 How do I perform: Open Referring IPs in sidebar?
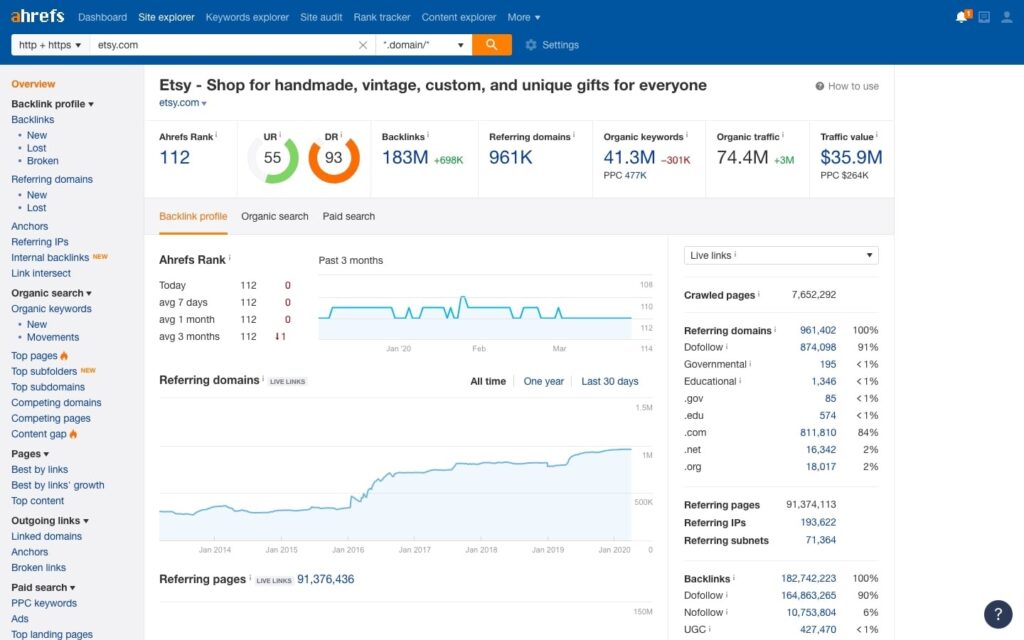click(40, 242)
